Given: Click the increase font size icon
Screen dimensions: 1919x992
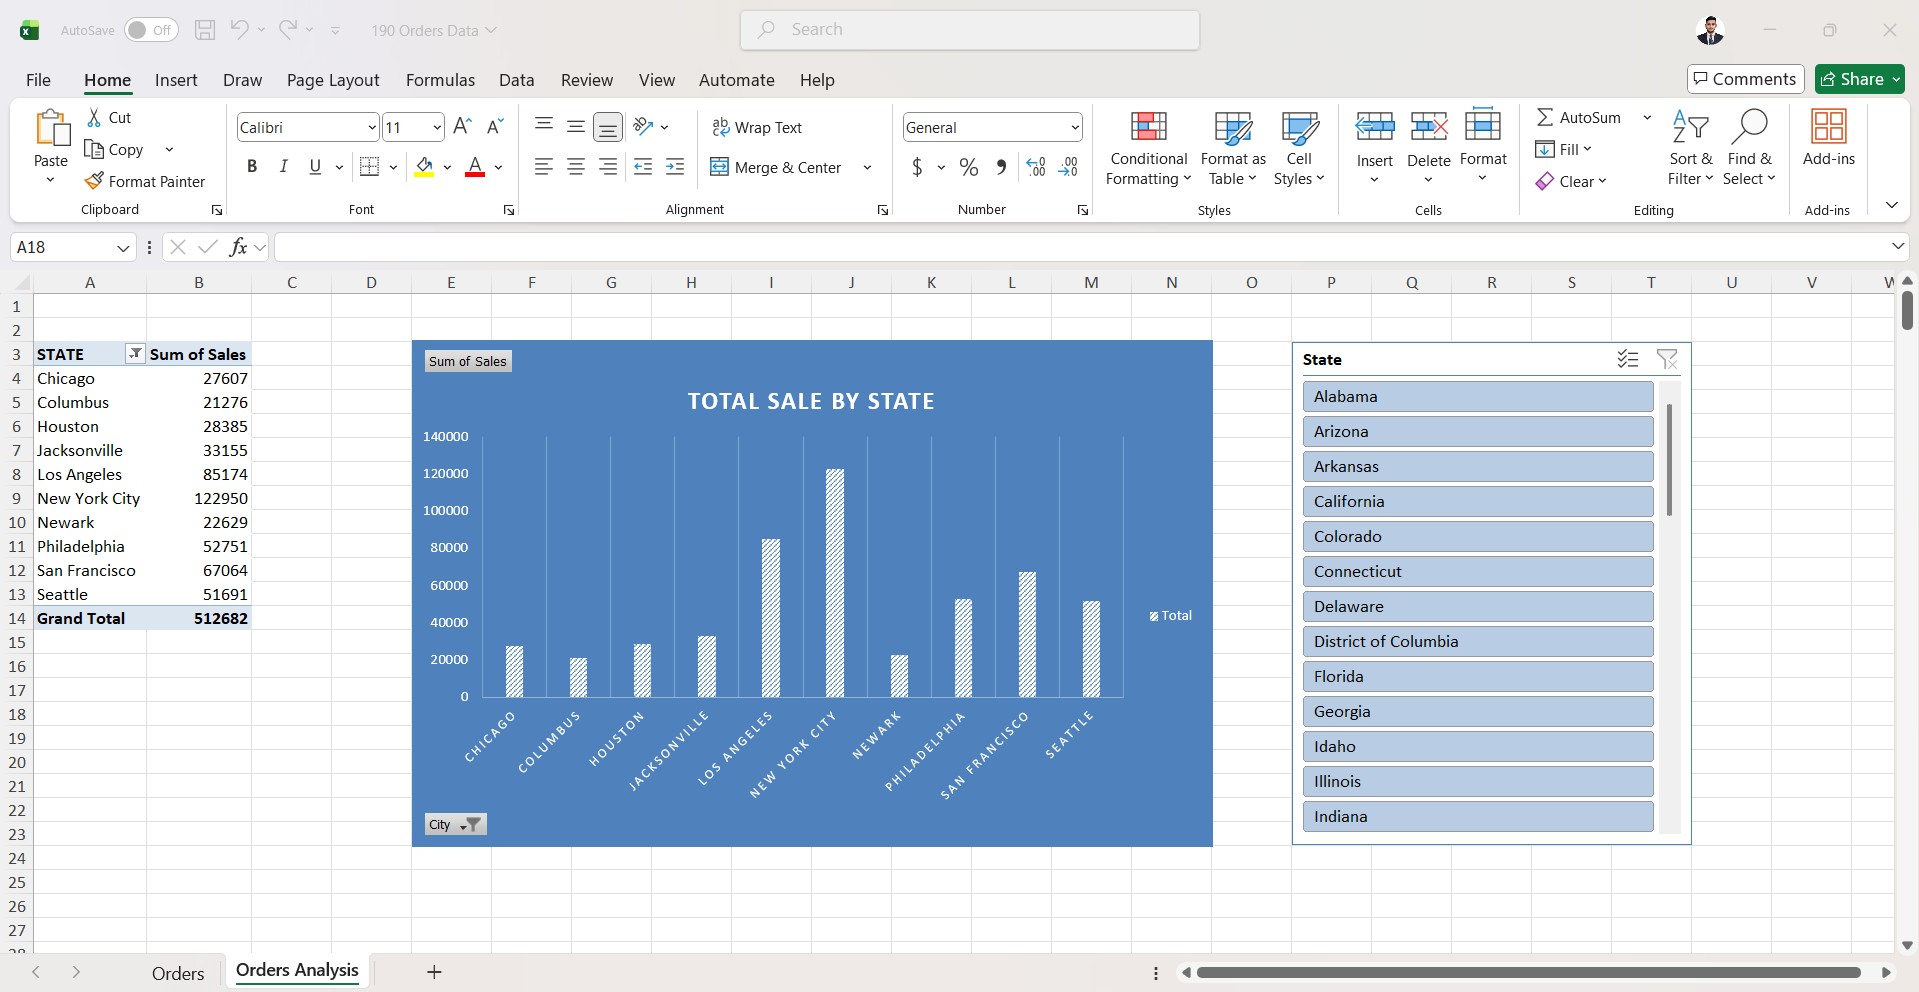Looking at the screenshot, I should [462, 127].
